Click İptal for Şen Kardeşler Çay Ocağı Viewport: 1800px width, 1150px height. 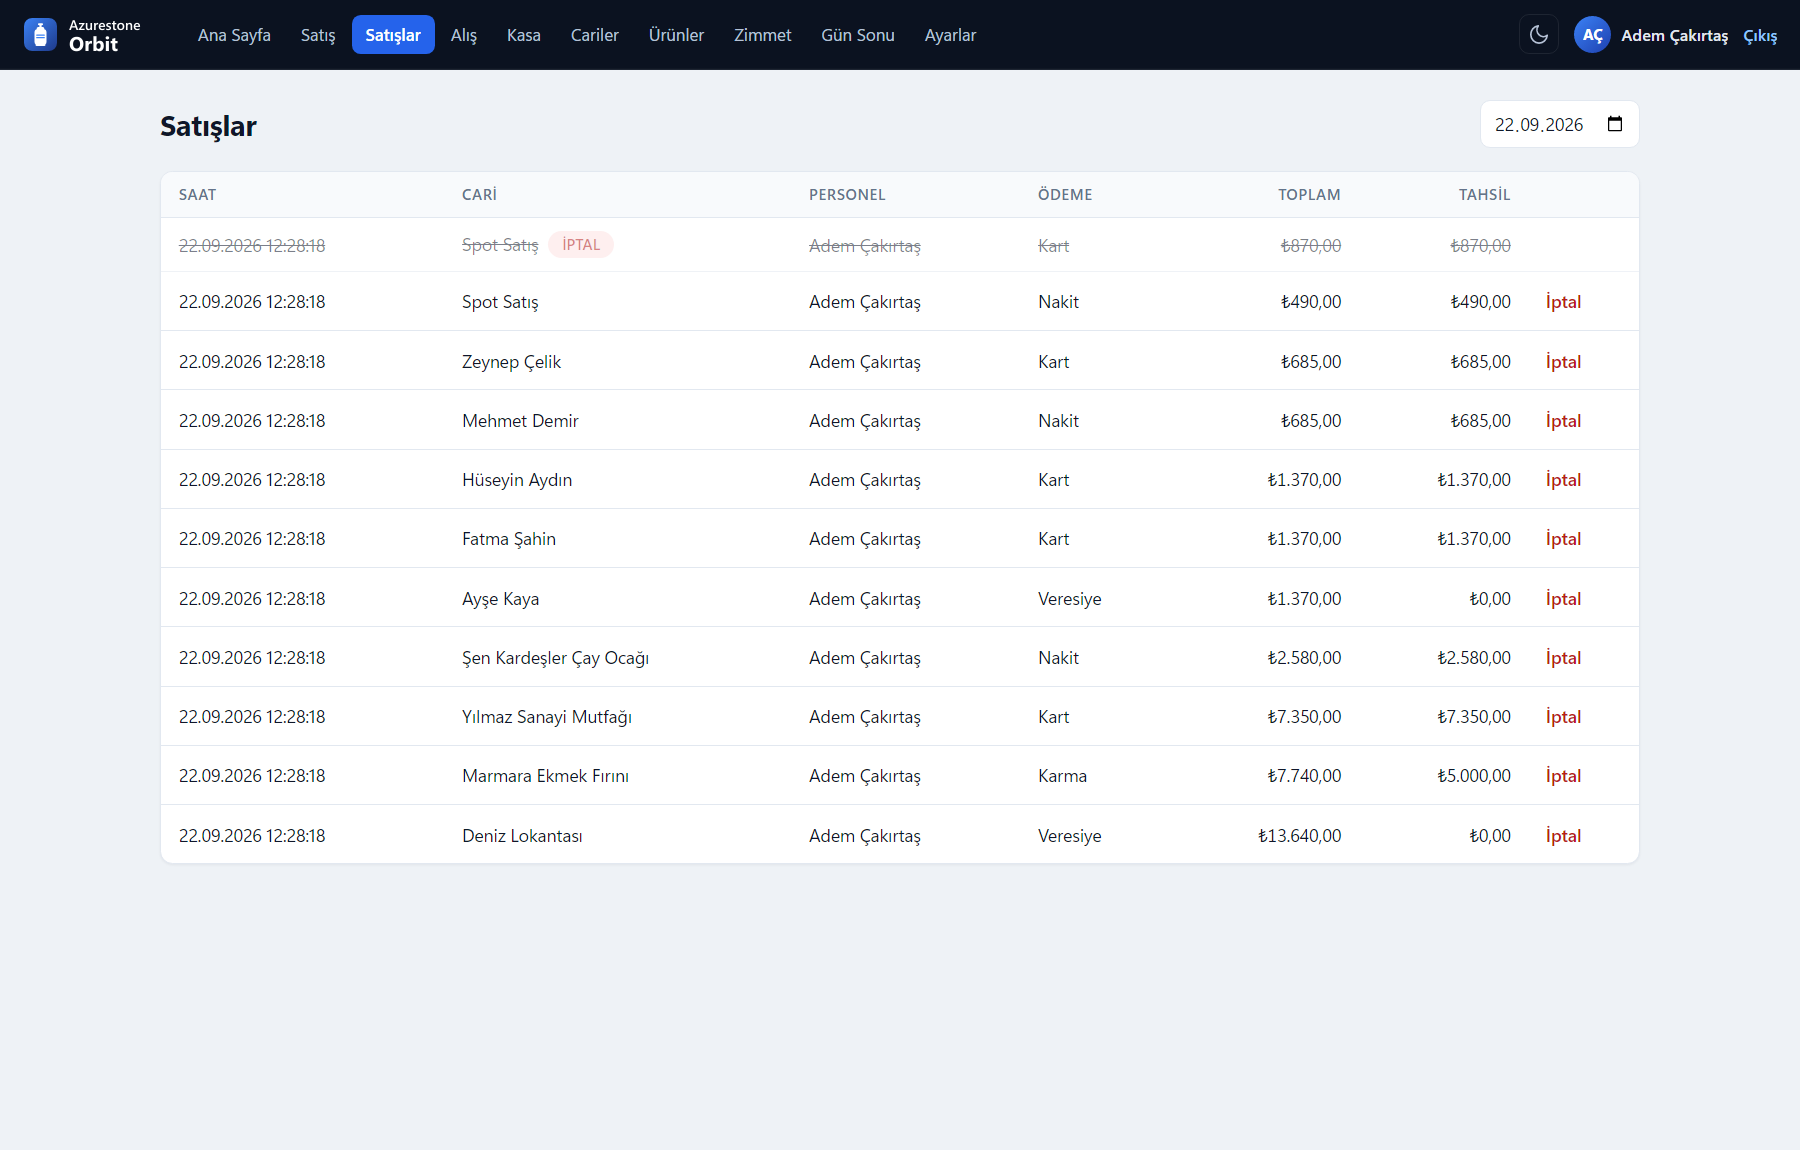pyautogui.click(x=1563, y=658)
